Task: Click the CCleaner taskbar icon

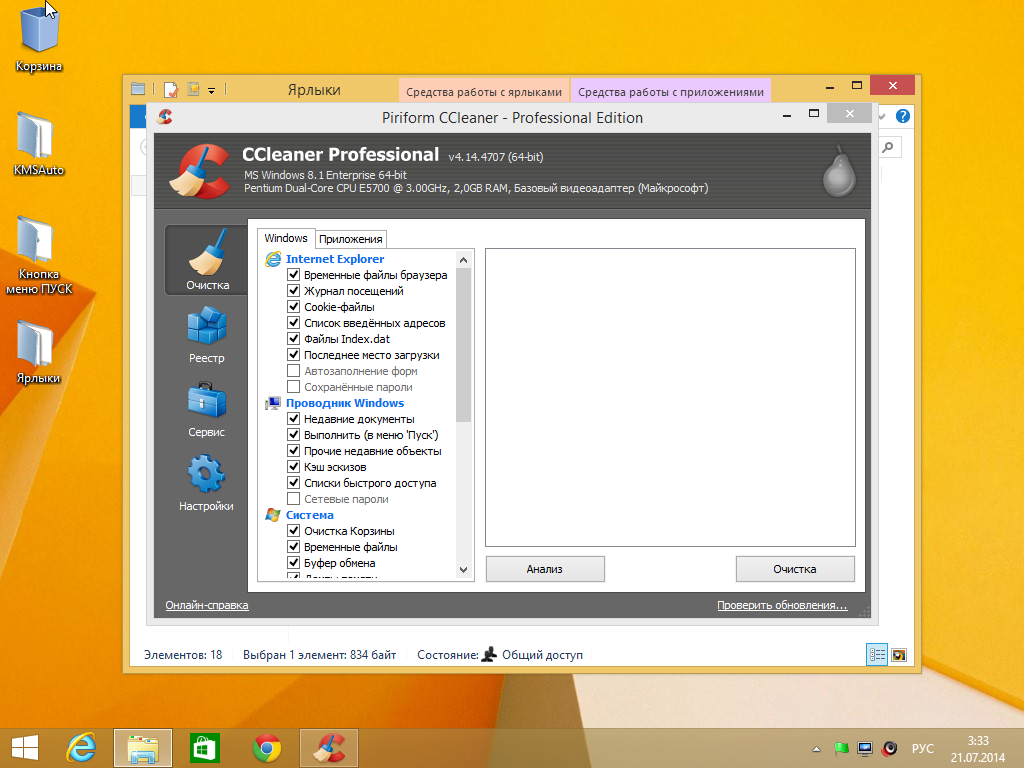Action: 328,748
